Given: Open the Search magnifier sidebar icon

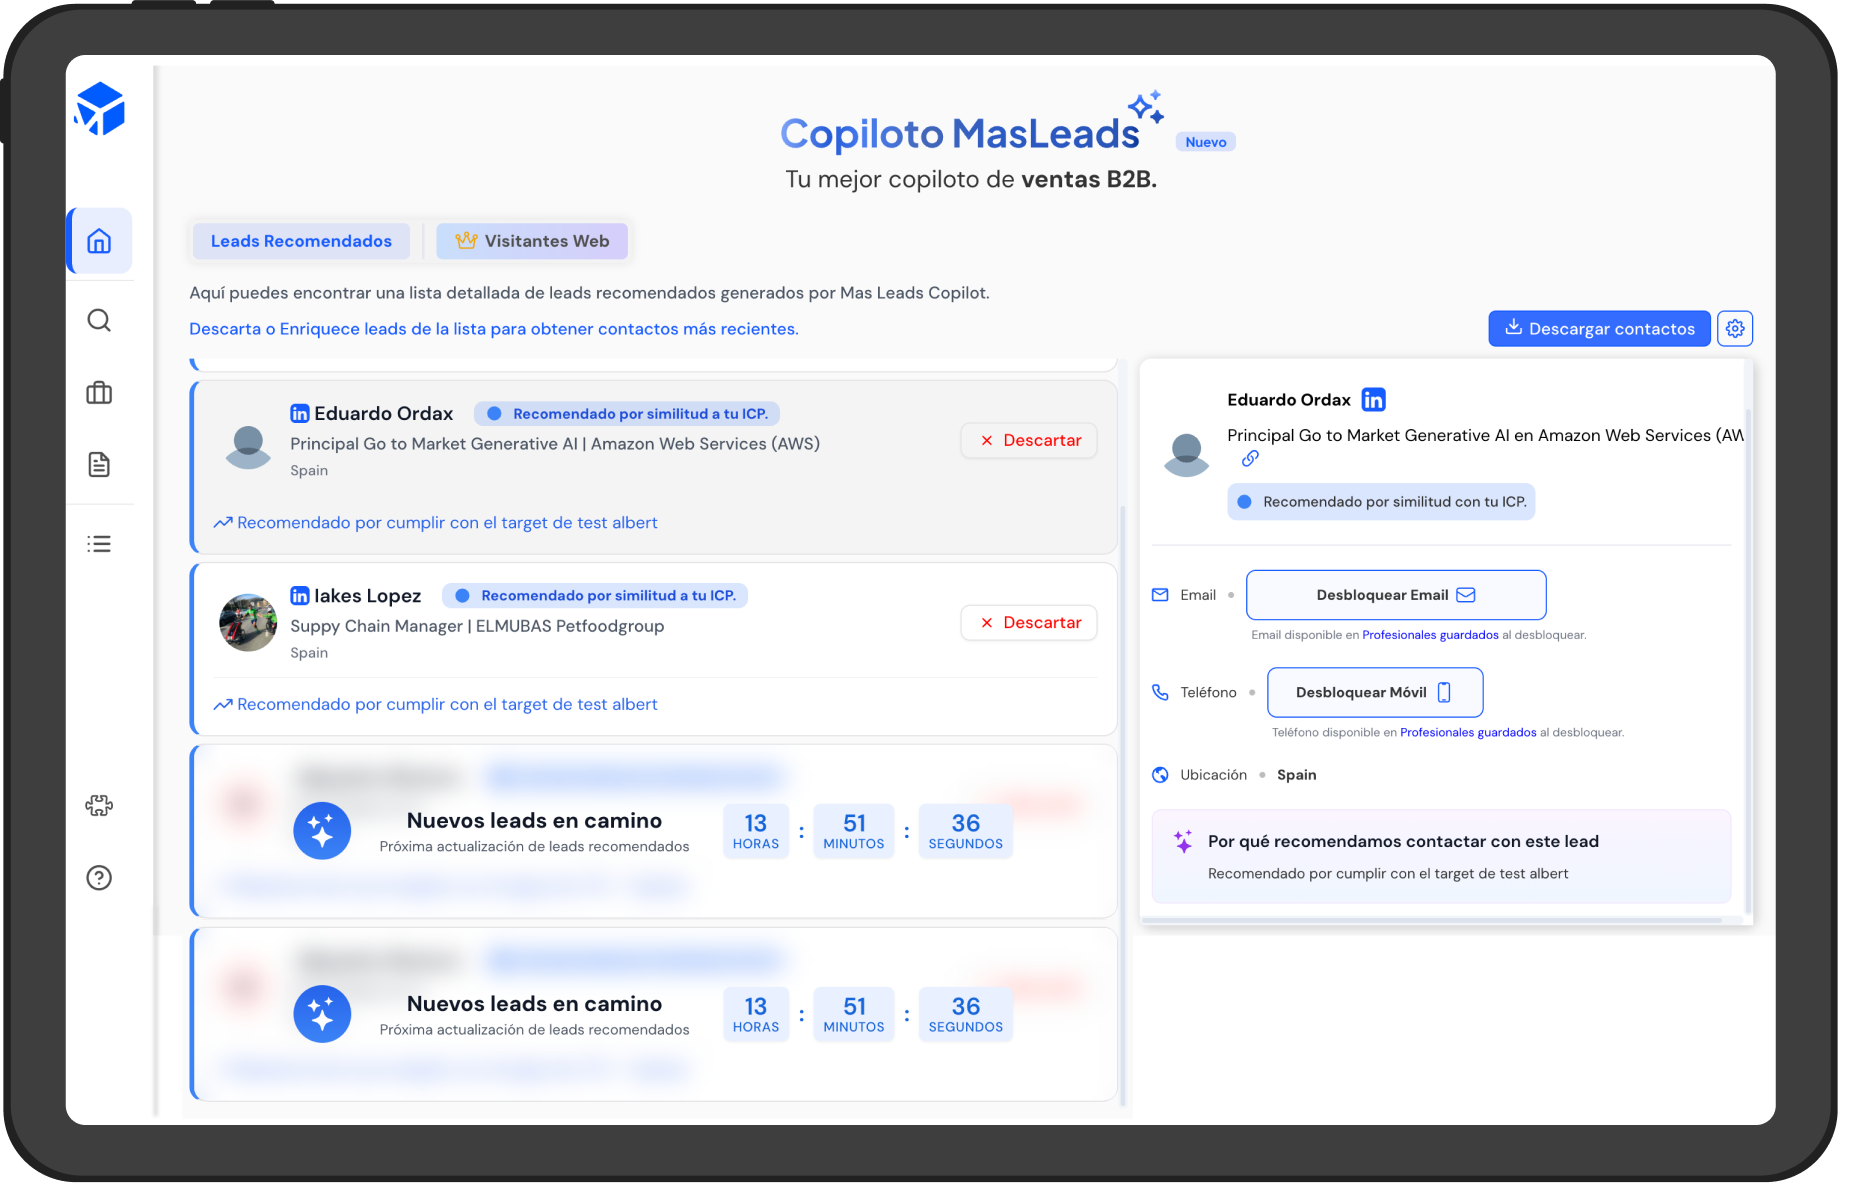Looking at the screenshot, I should point(99,320).
